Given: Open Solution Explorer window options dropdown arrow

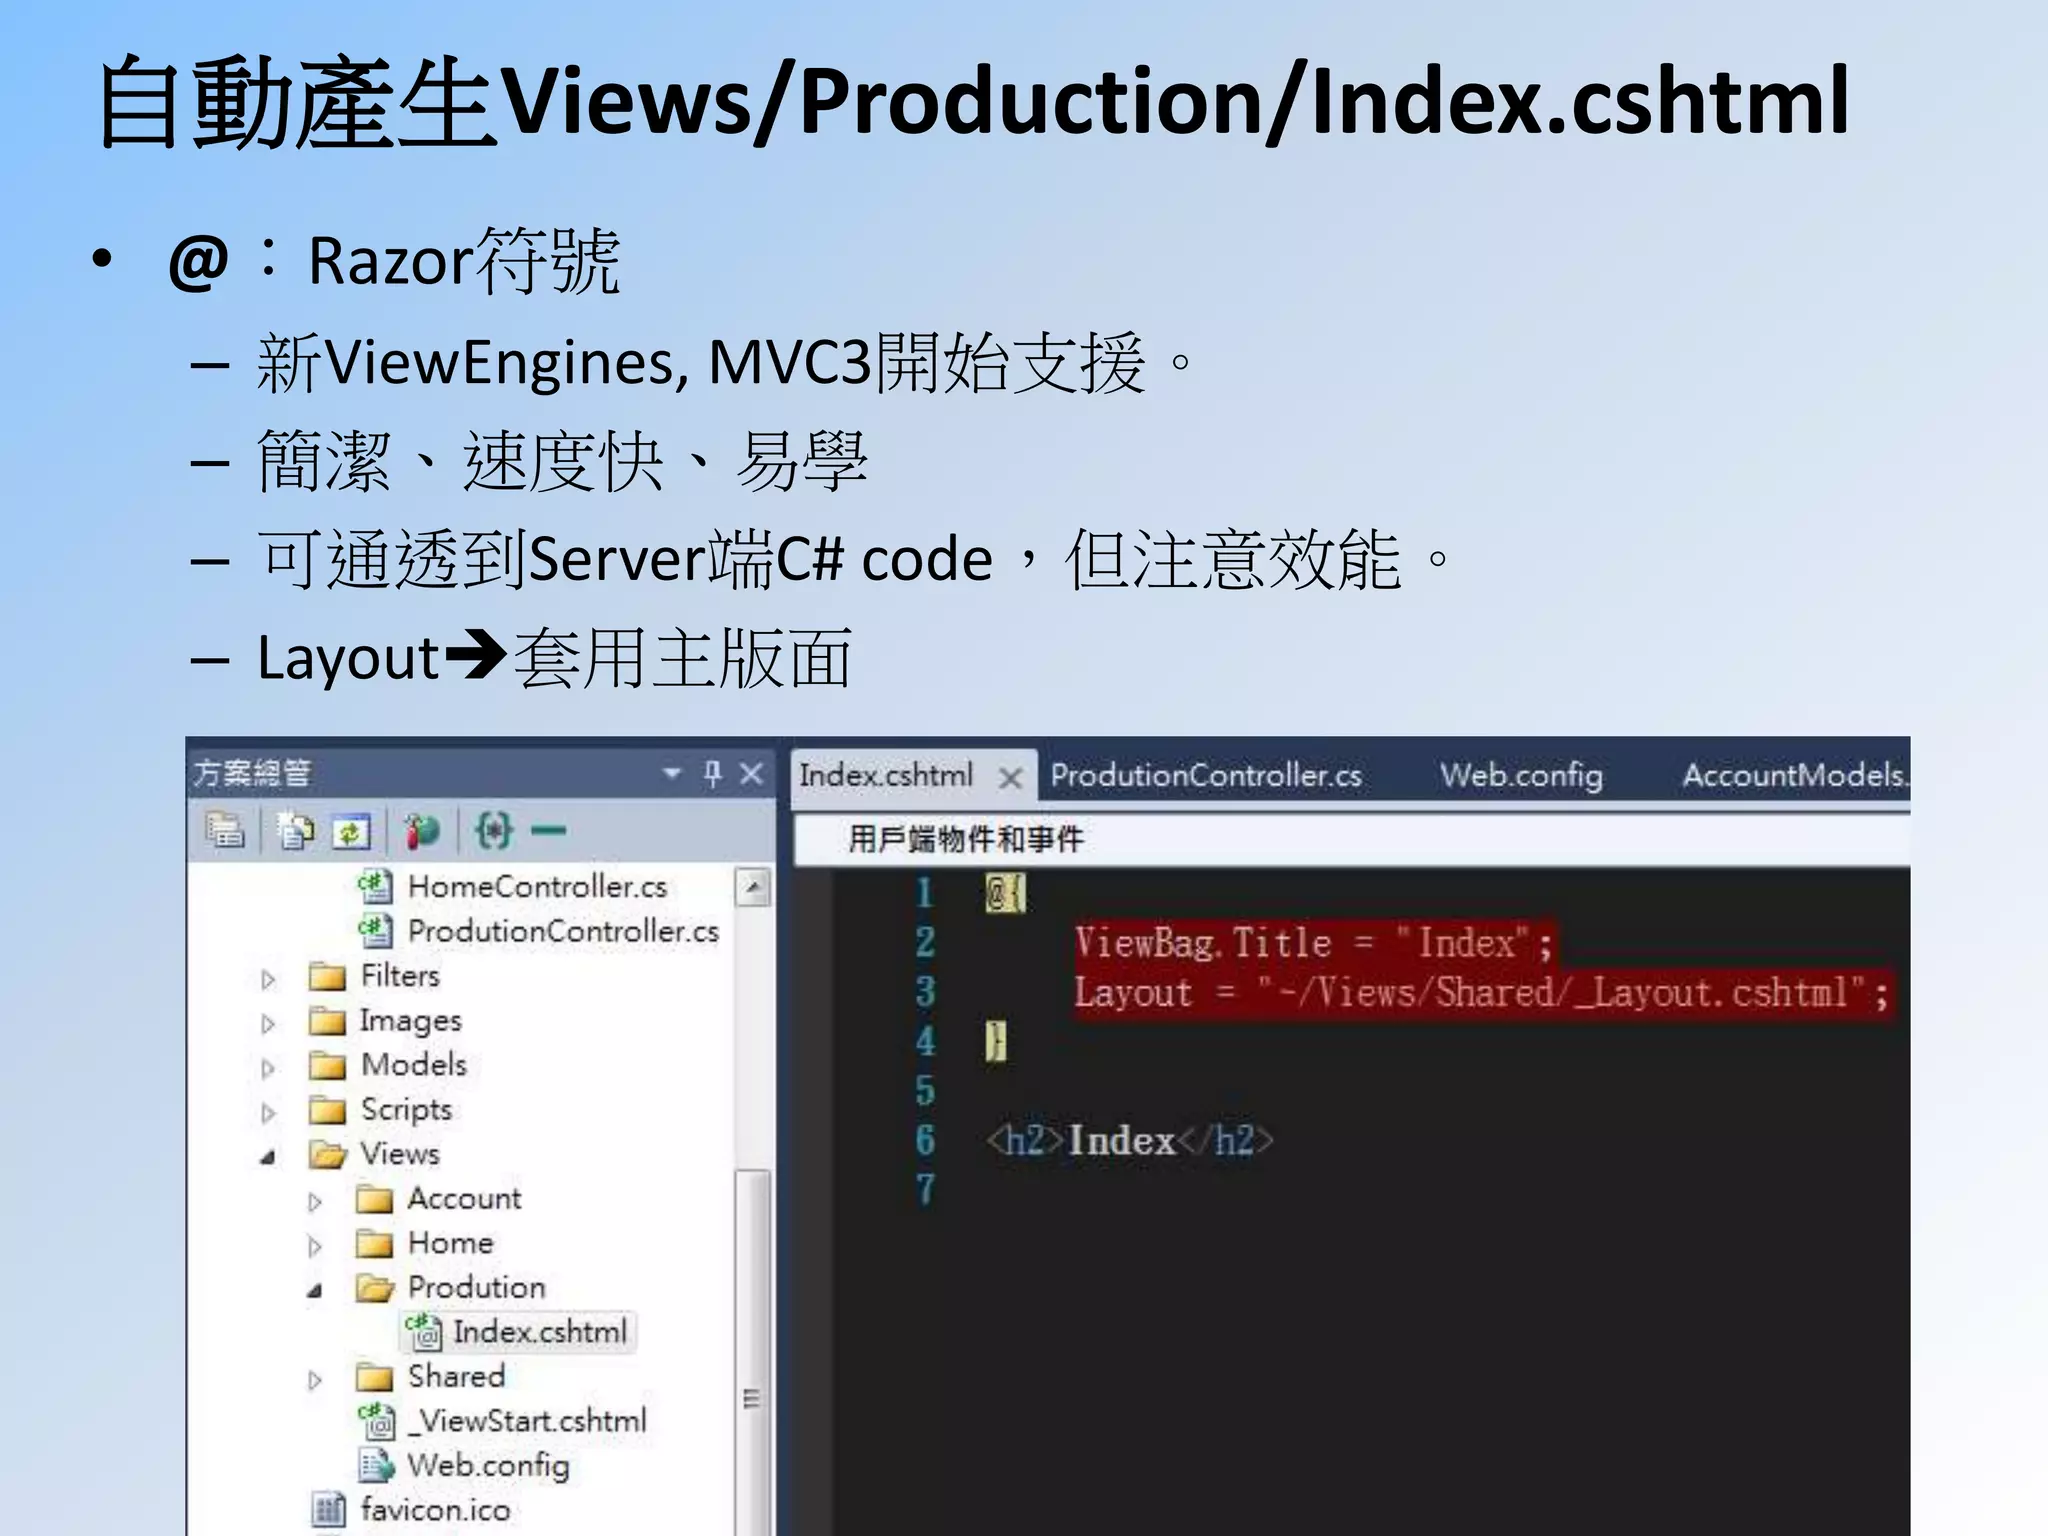Looking at the screenshot, I should tap(672, 773).
